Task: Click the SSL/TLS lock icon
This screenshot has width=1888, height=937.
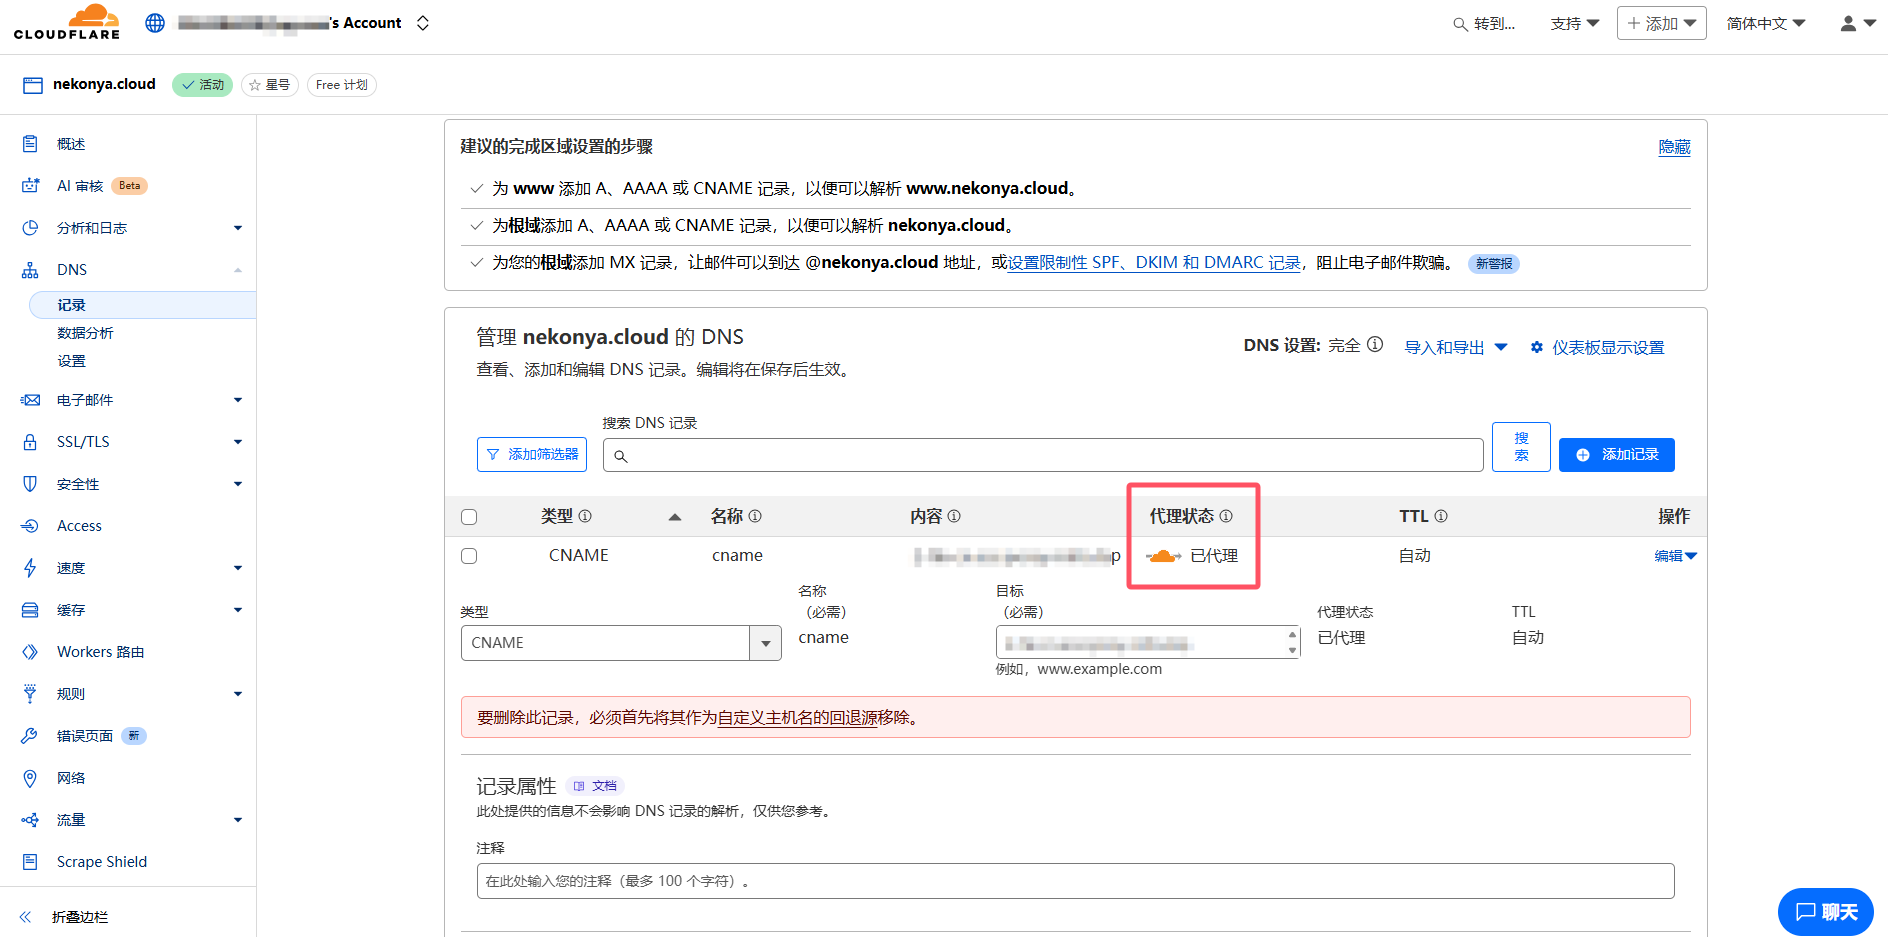Action: [30, 442]
